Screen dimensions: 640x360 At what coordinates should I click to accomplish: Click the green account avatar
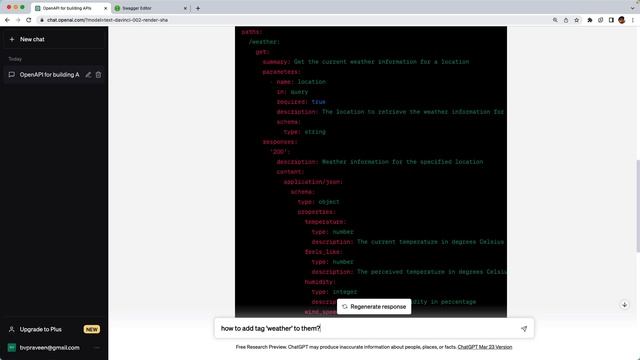click(12, 348)
